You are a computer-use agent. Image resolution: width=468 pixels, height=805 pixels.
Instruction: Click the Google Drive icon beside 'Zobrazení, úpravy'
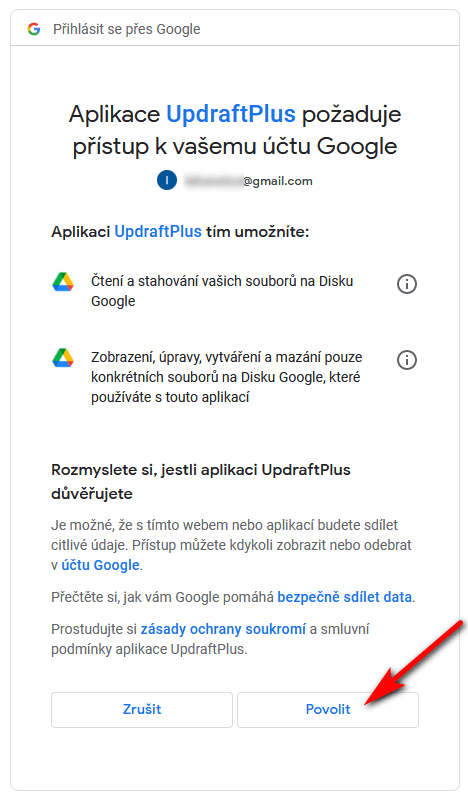[x=63, y=358]
